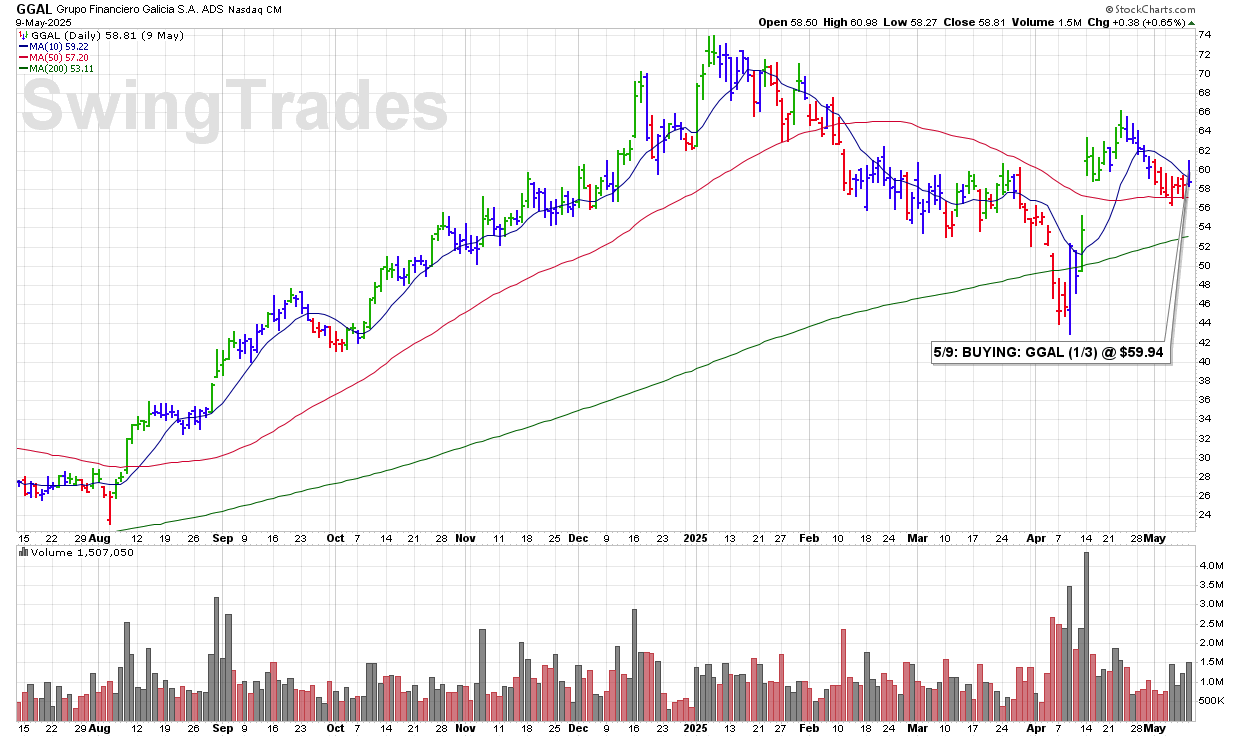Click the copyright symbol before StockCharts.com
Viewport: 1240px width, 737px height.
coord(1110,9)
